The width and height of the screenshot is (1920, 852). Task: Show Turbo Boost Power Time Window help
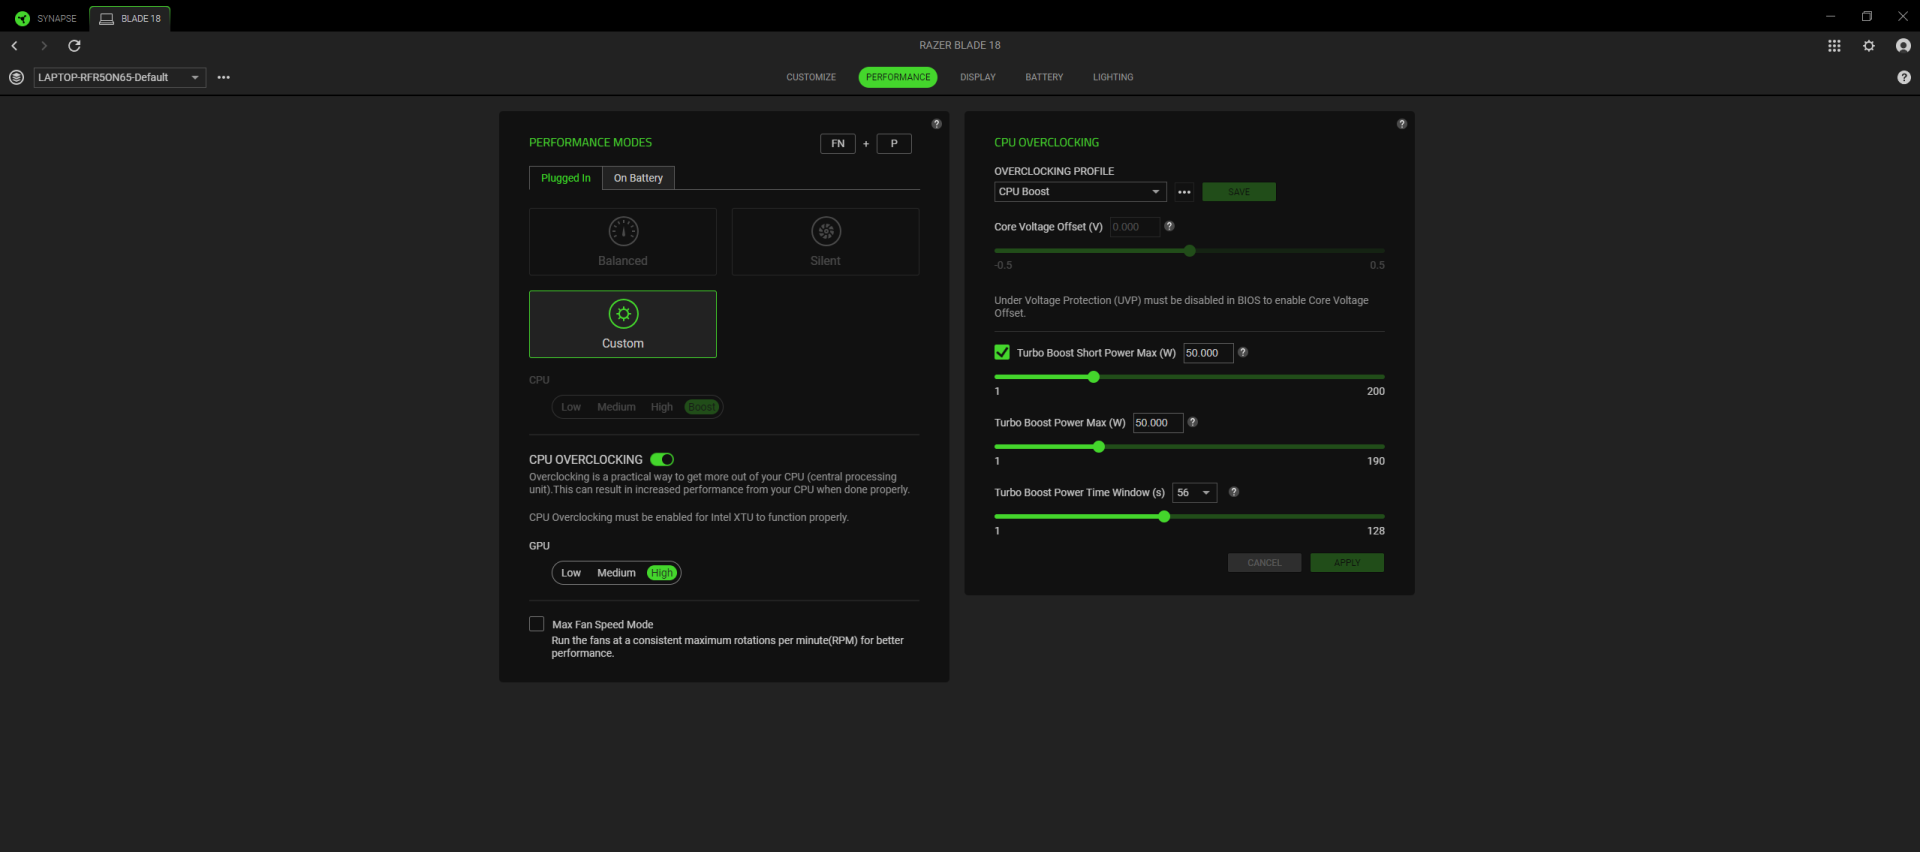(1234, 492)
